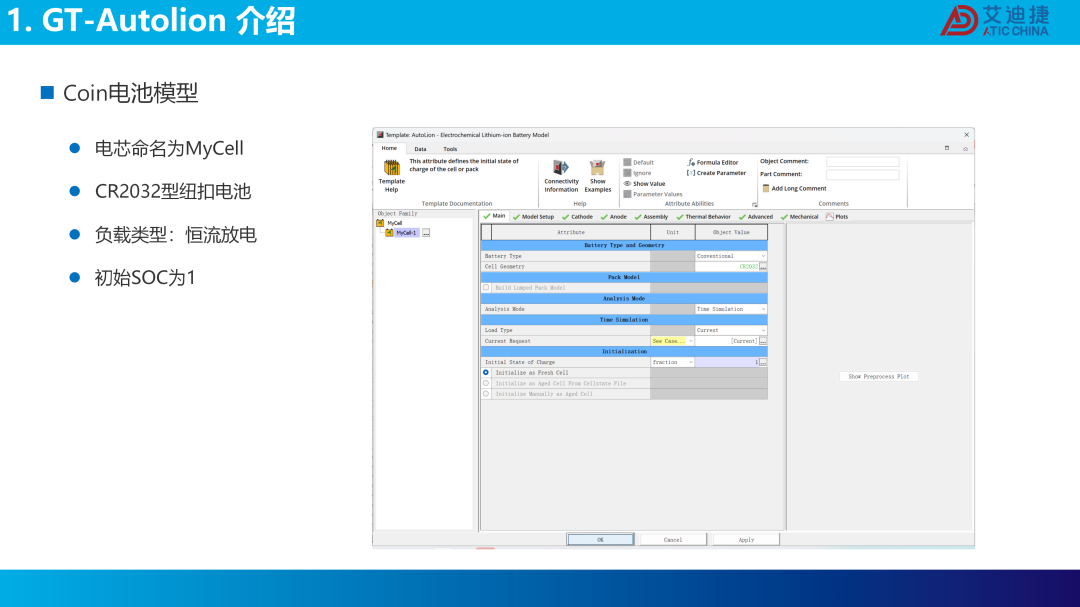
Task: Select Initialize as Fresh Cell radio
Action: coord(486,373)
